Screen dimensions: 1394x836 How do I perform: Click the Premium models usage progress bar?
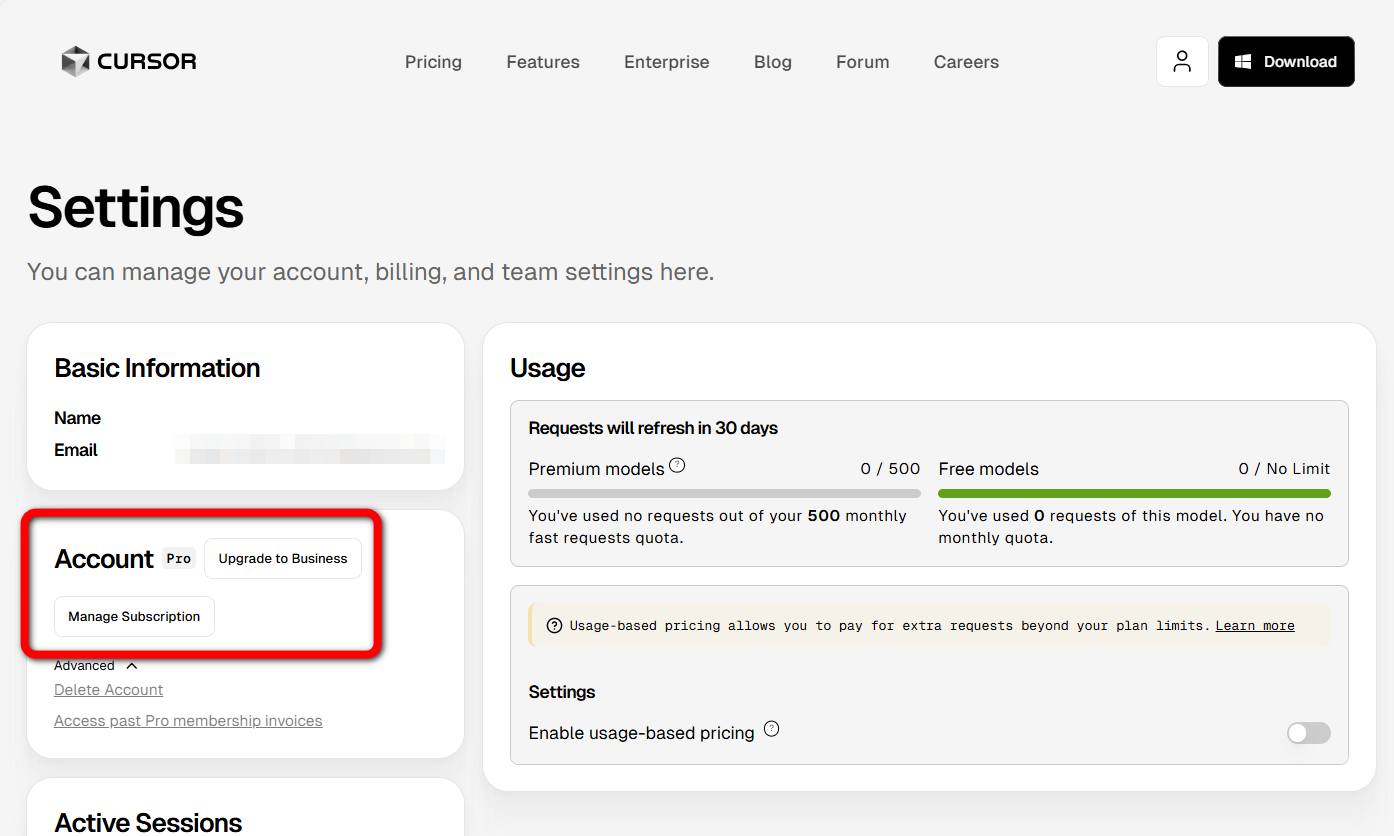[x=724, y=493]
